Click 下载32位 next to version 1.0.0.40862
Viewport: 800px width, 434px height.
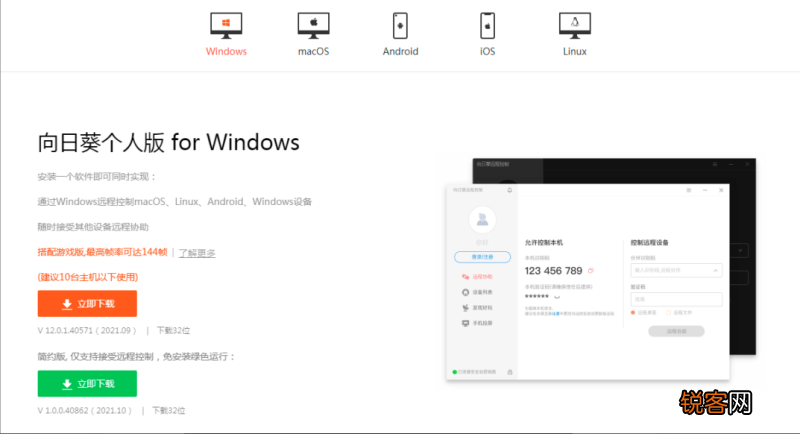169,411
